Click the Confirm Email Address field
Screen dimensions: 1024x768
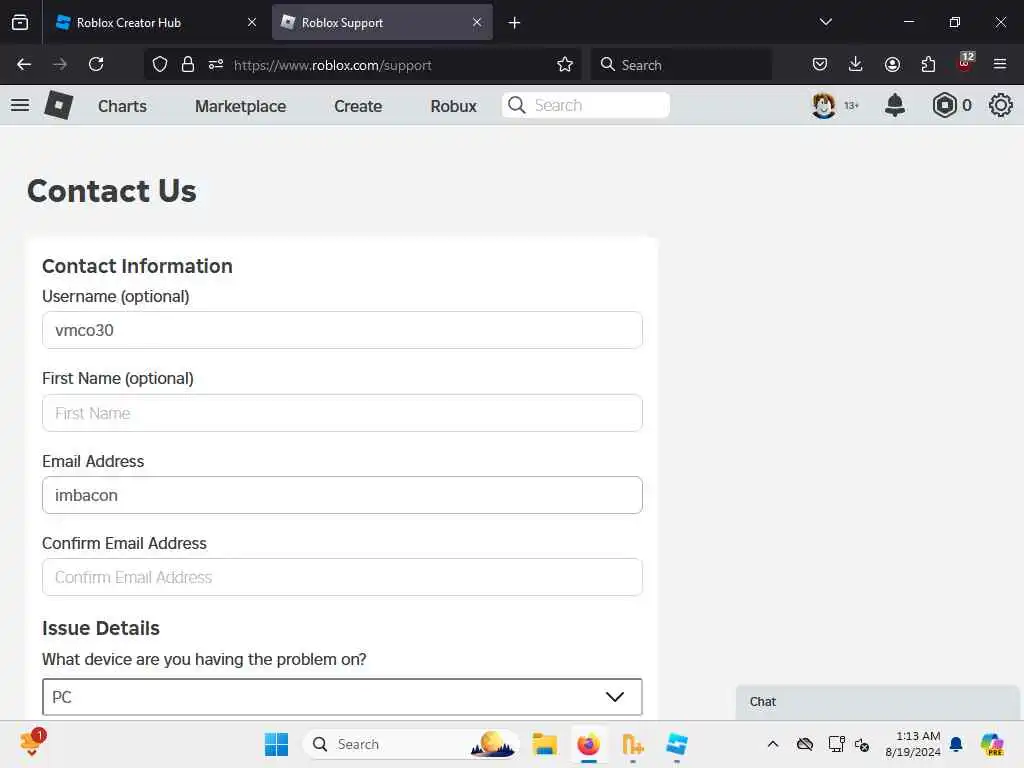(x=342, y=577)
